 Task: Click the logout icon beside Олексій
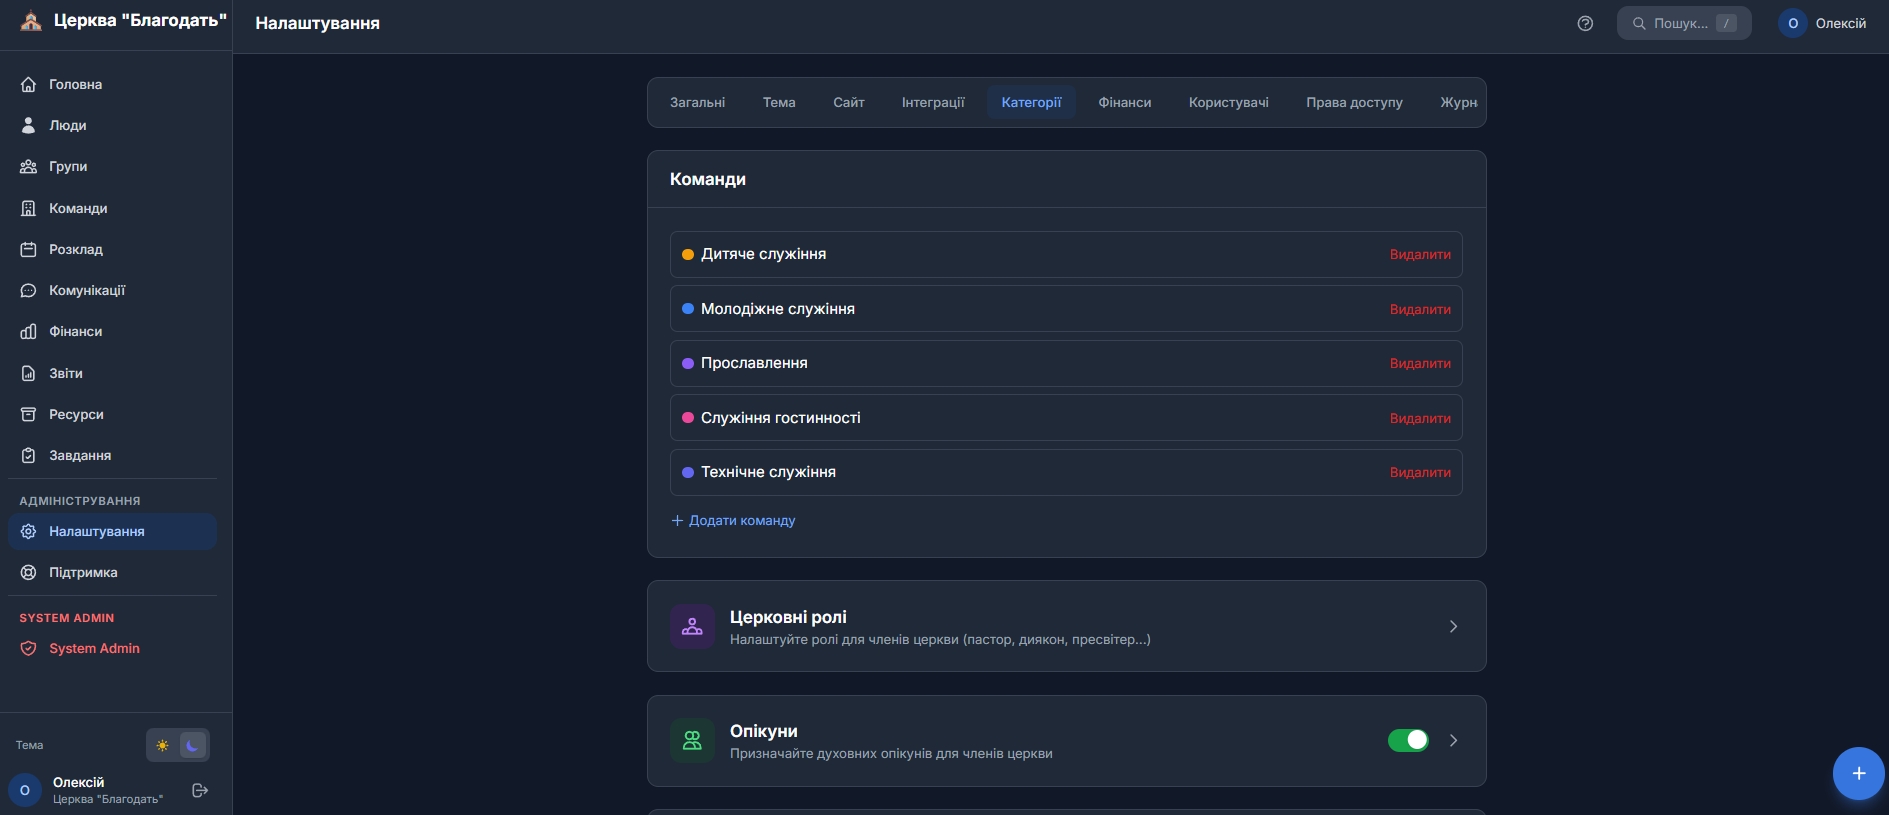200,790
